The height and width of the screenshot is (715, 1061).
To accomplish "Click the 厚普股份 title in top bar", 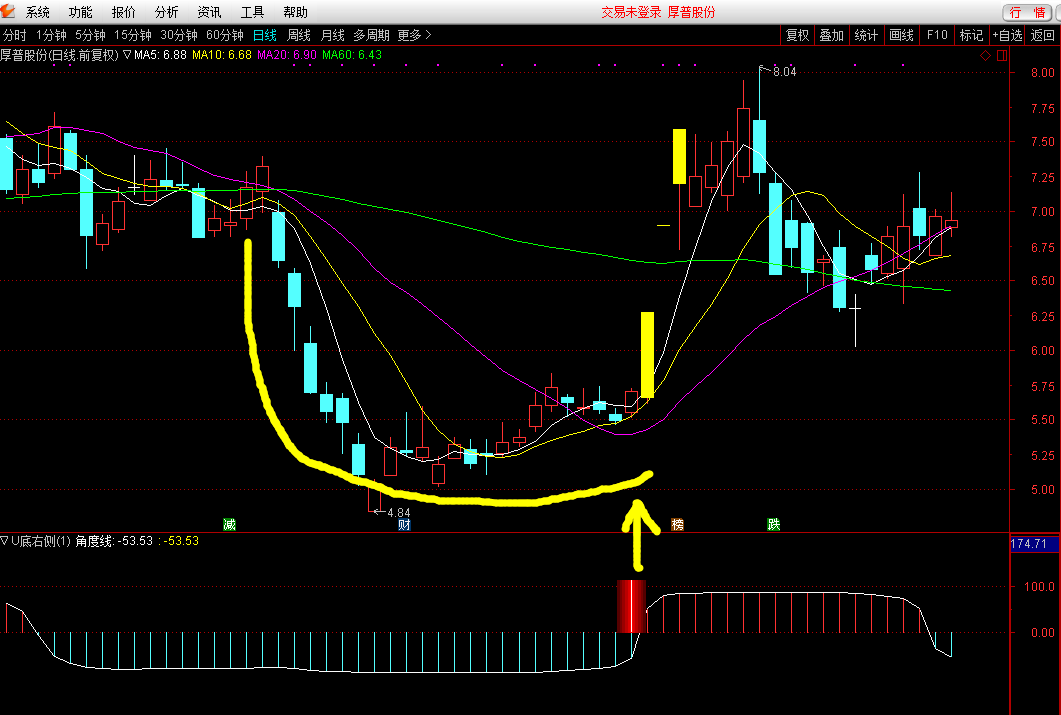I will (x=691, y=12).
